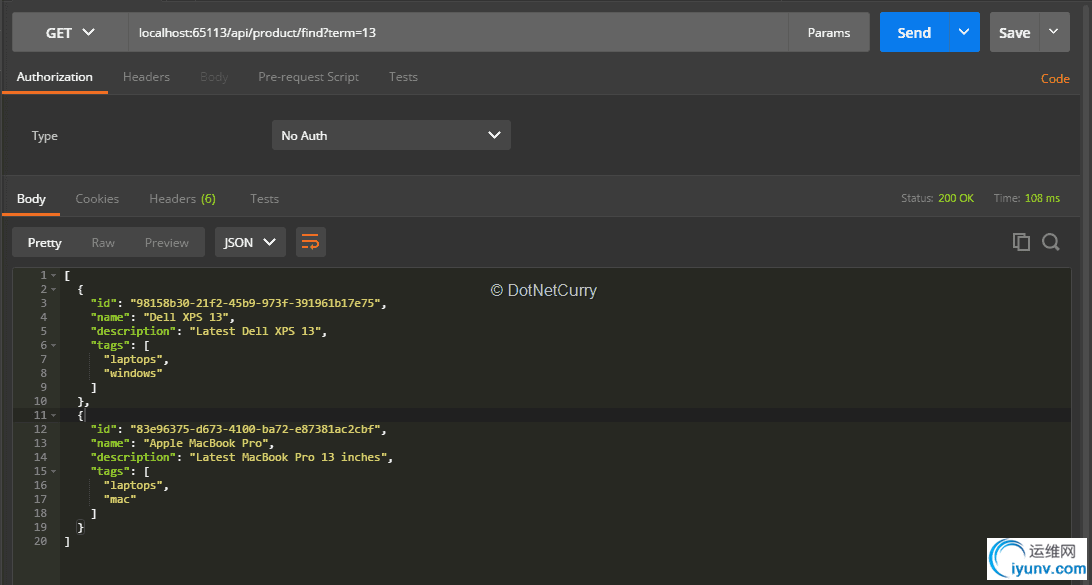This screenshot has height=585, width=1092.
Task: Open the request Body tab
Action: [x=214, y=77]
